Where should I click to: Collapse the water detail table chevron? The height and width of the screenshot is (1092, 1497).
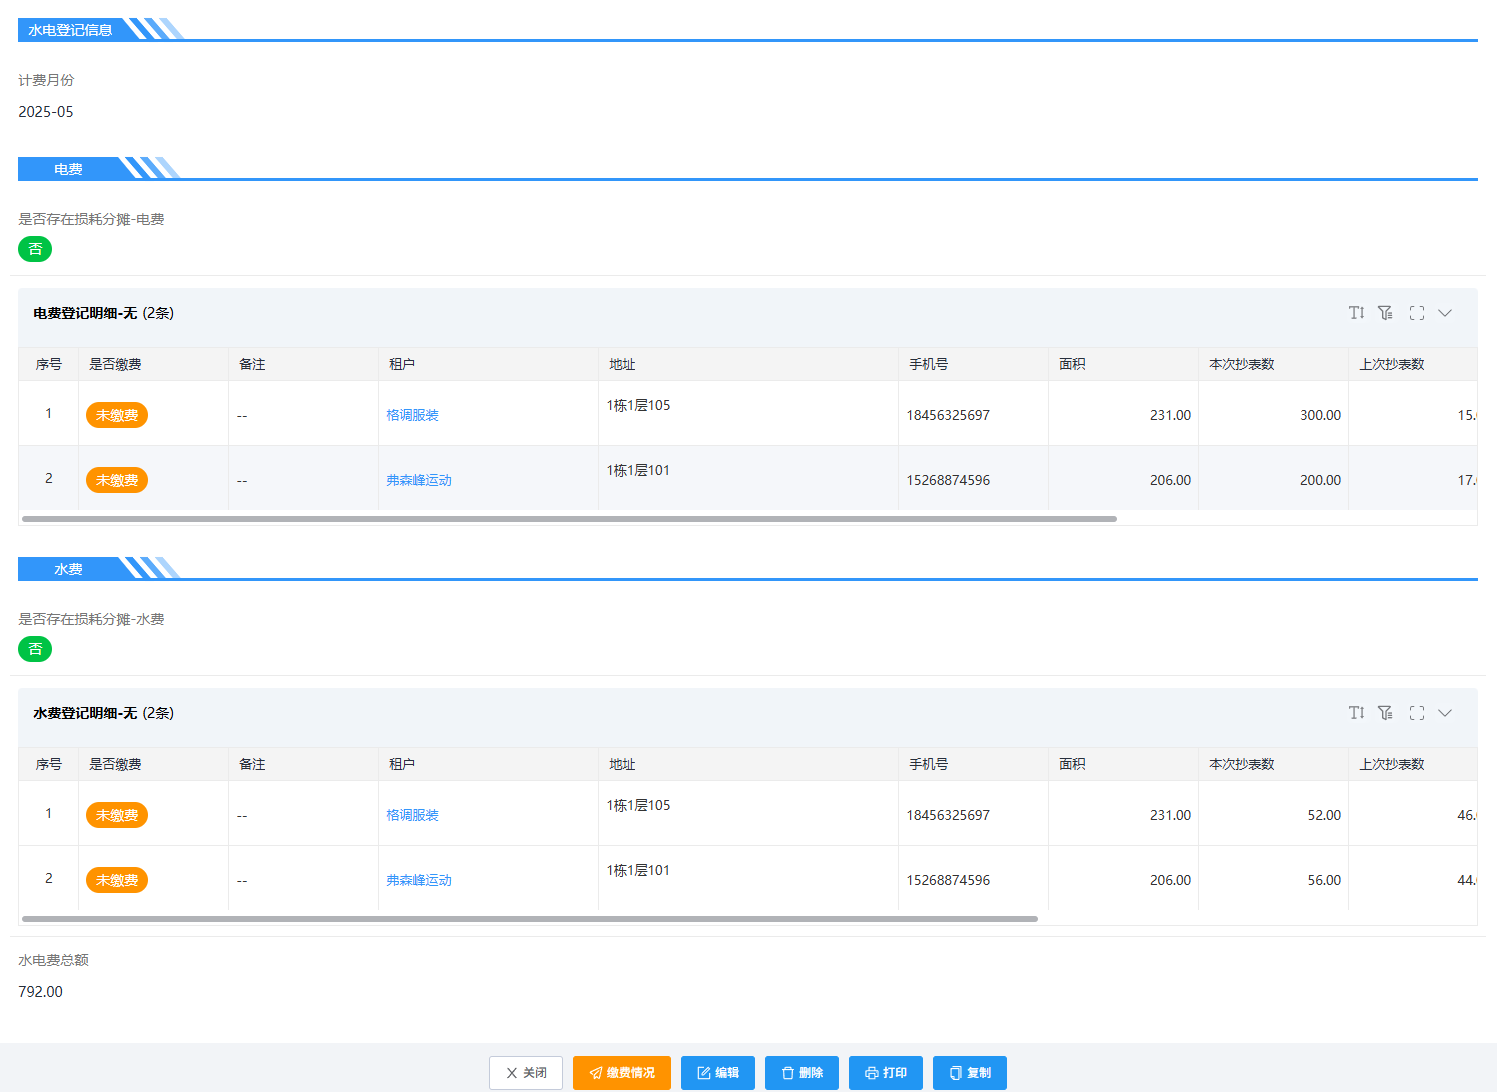pos(1445,713)
